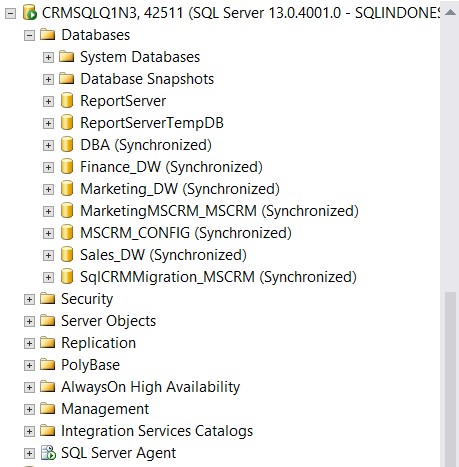This screenshot has height=467, width=459.
Task: Click the Finance_DW database cylinder icon
Action: point(67,167)
